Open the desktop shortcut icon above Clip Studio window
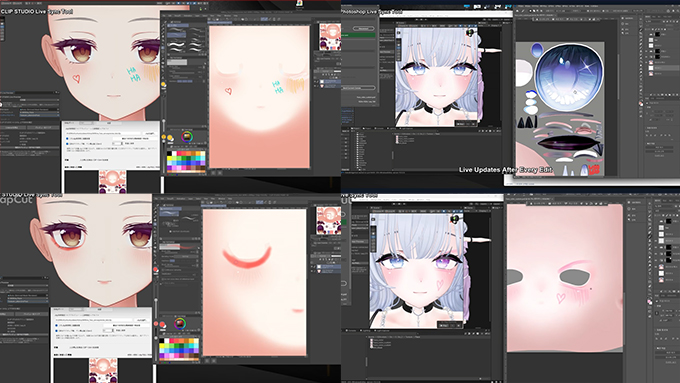 [299, 4]
